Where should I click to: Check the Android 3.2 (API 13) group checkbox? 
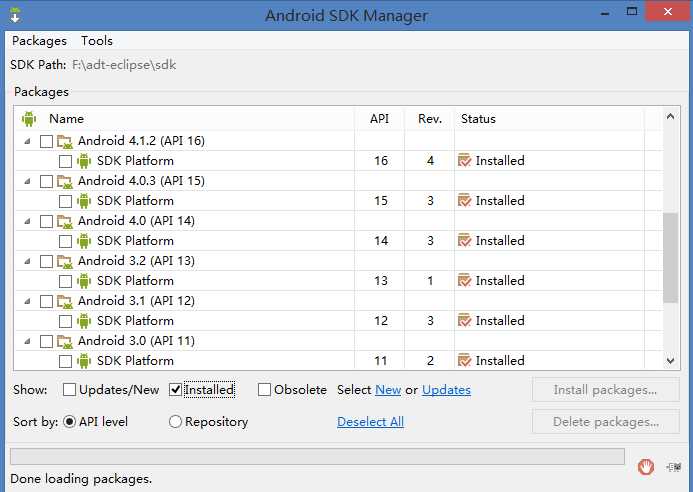click(46, 261)
